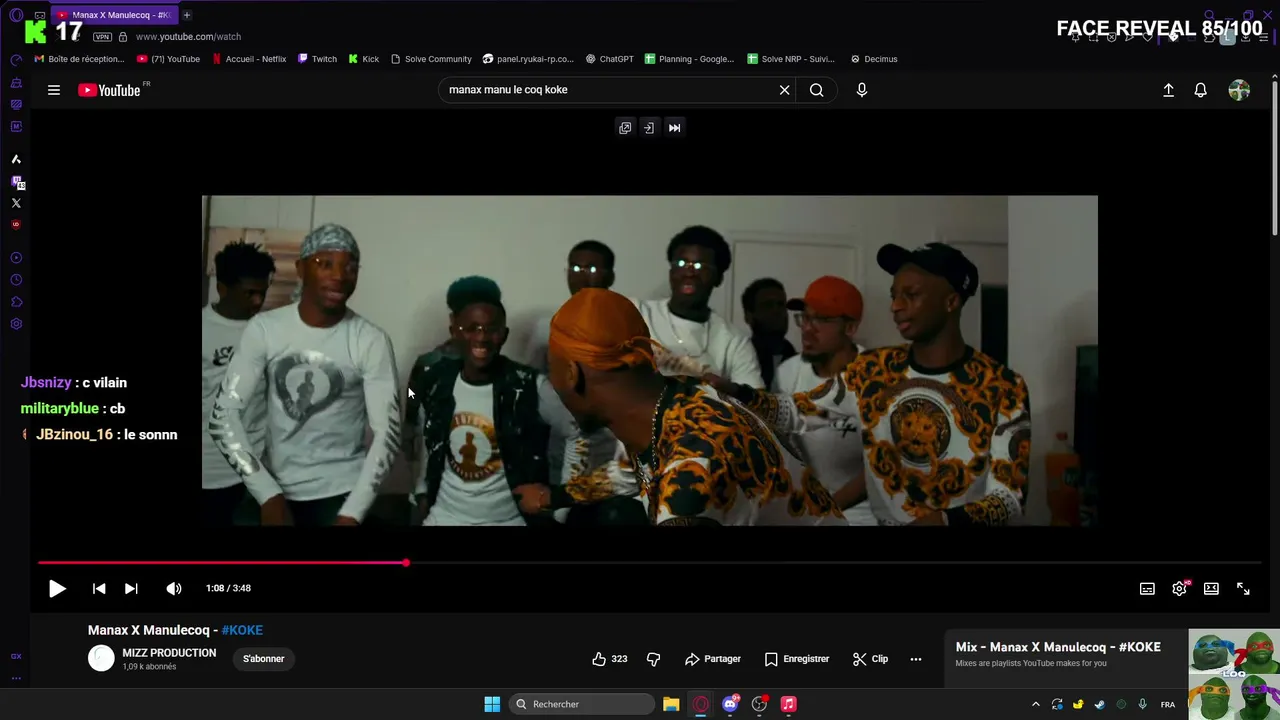The image size is (1280, 720).
Task: Click the progress bar playhead dot
Action: point(406,563)
